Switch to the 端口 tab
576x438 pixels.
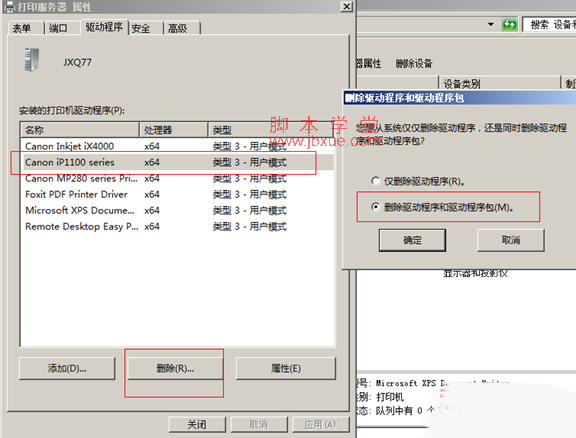click(x=58, y=28)
